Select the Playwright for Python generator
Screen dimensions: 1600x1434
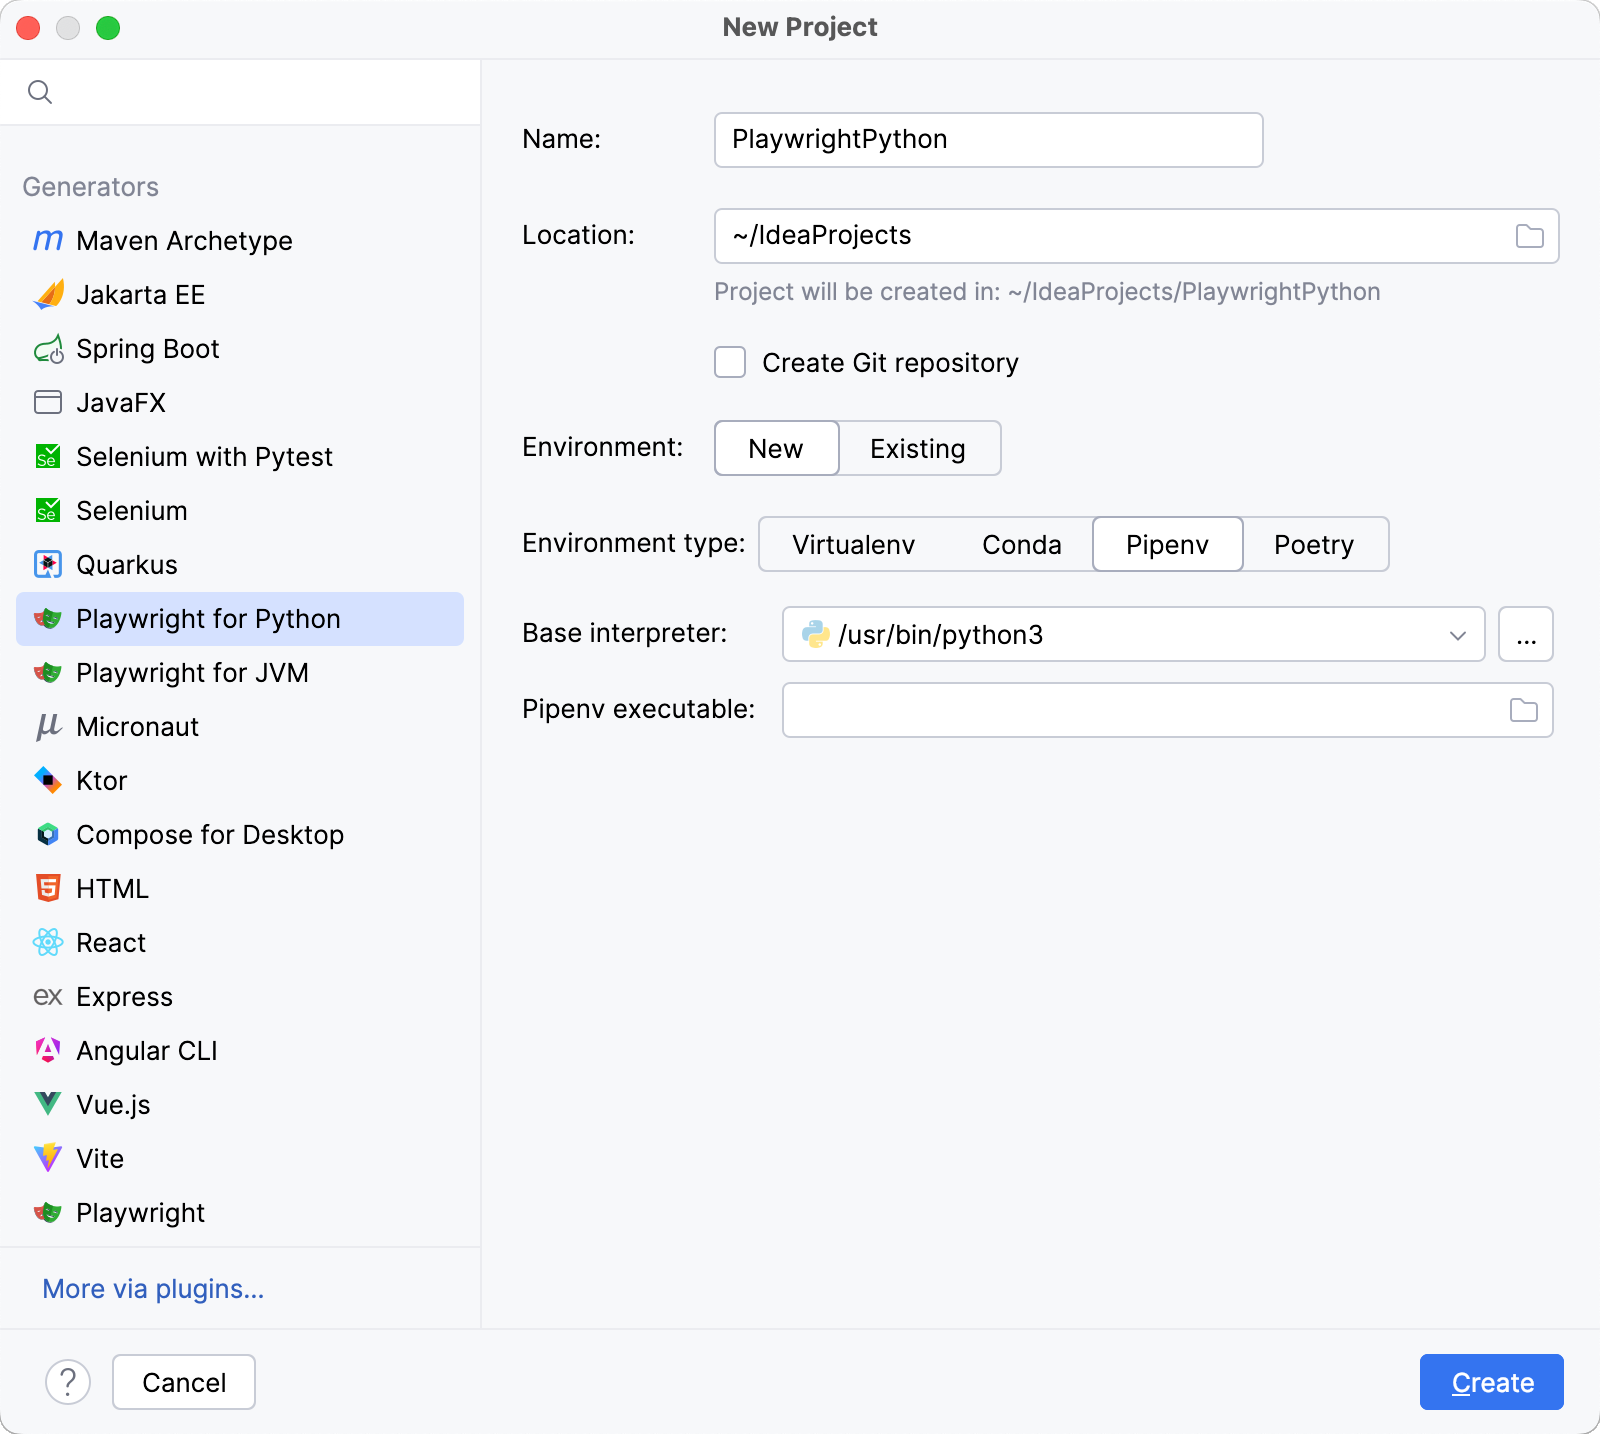pyautogui.click(x=207, y=619)
